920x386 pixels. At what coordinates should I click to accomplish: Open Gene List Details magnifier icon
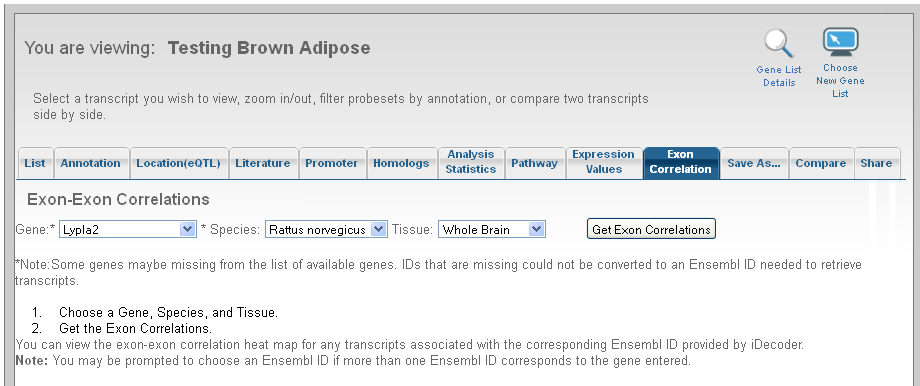click(x=779, y=44)
